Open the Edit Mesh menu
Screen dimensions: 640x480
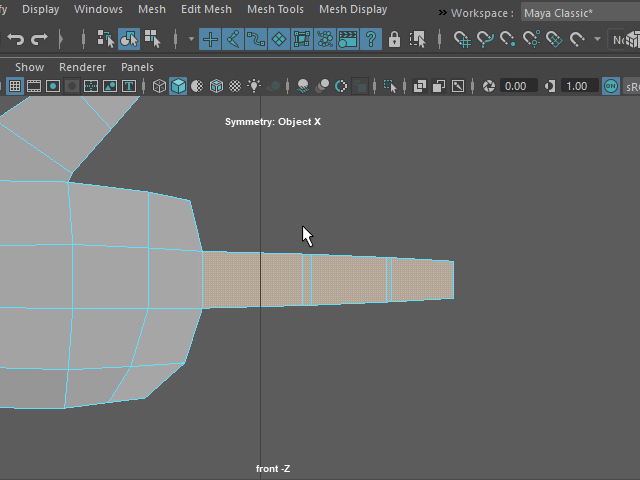[x=206, y=9]
